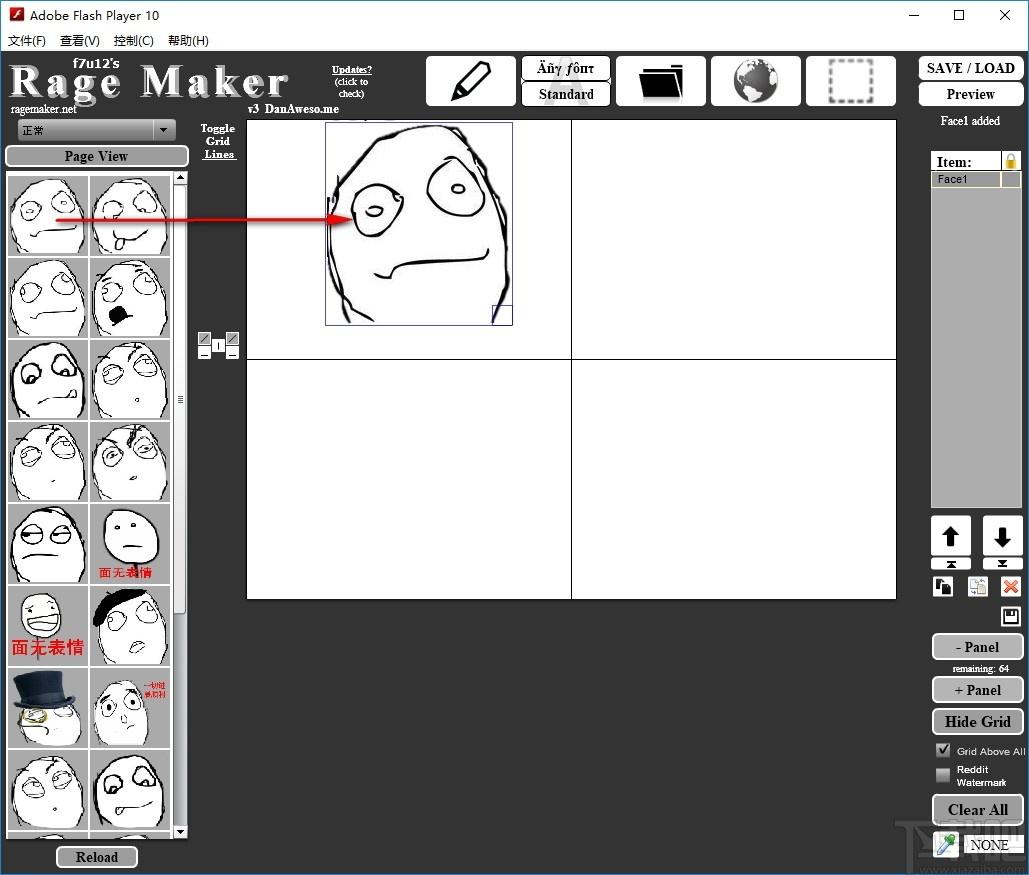The image size is (1029, 875).
Task: Click the face list scroll-up arrow
Action: (x=180, y=178)
